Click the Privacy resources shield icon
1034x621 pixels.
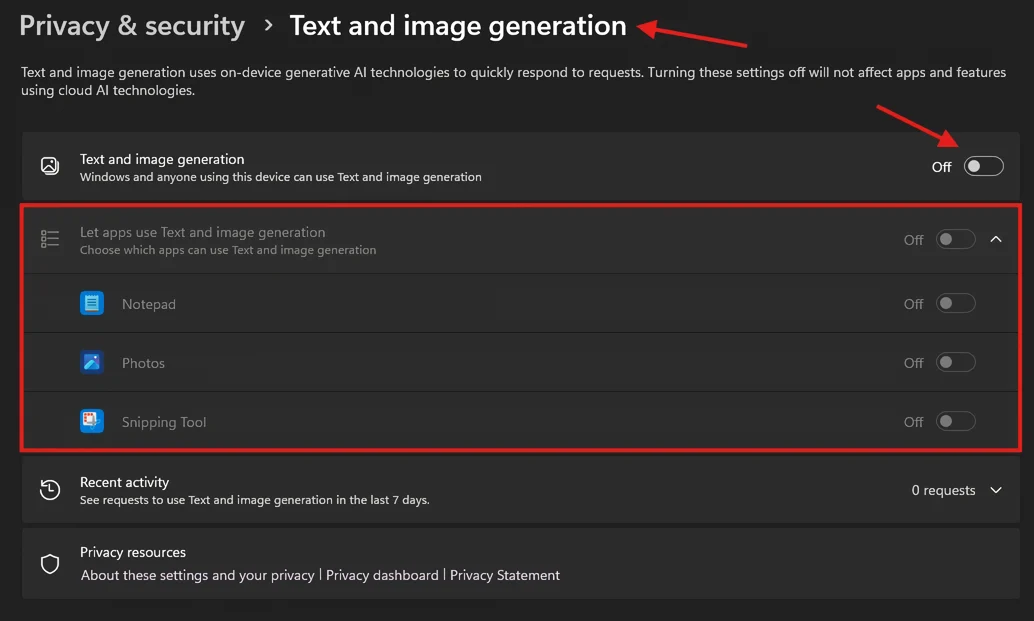tap(50, 564)
